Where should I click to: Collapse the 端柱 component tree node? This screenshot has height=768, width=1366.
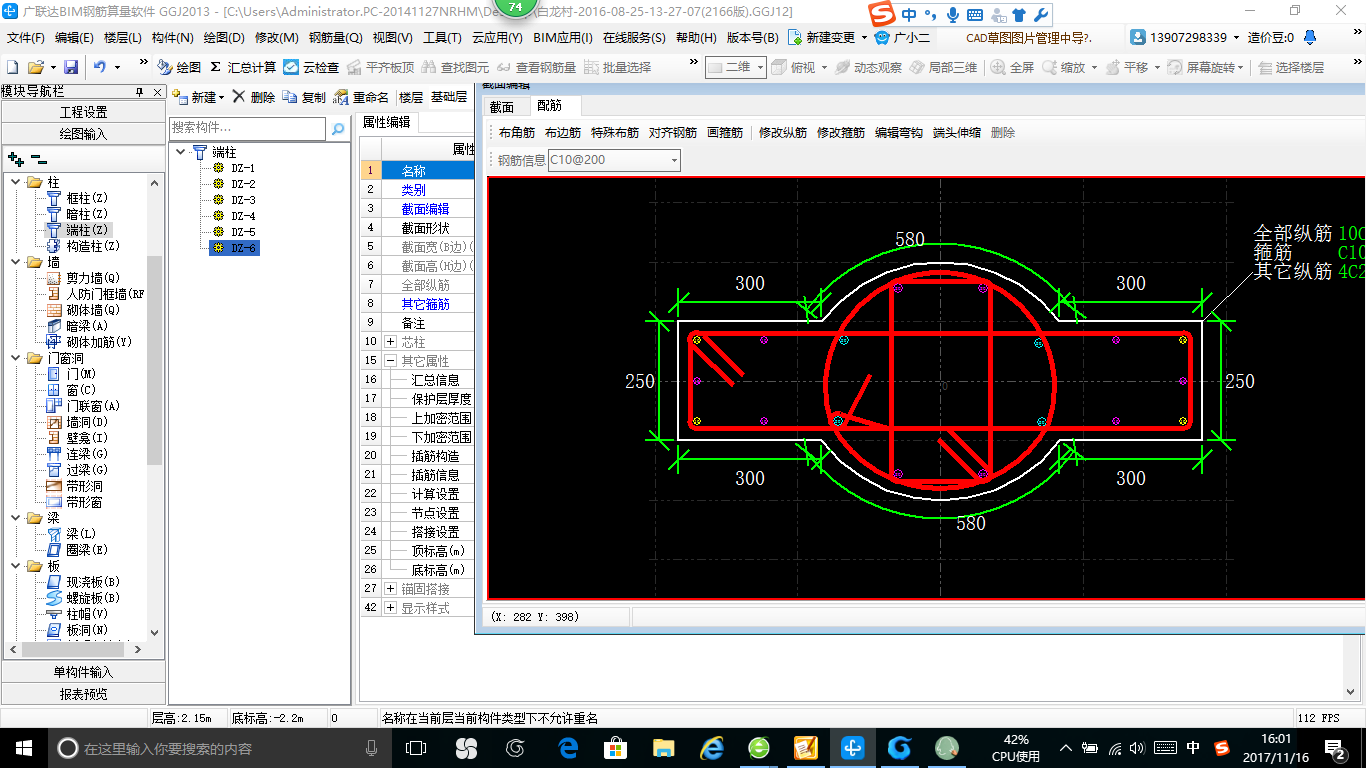click(180, 152)
